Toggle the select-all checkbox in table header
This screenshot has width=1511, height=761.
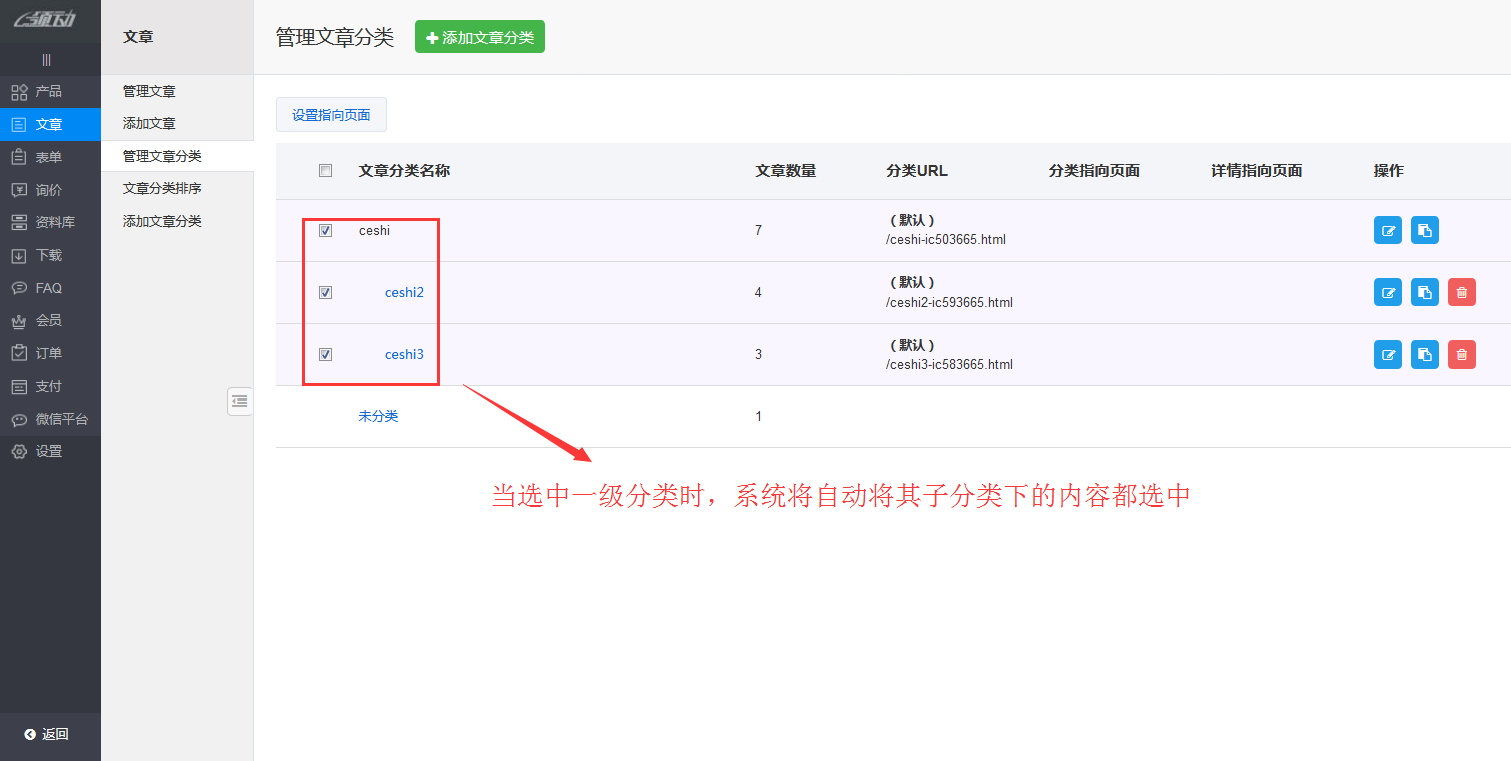point(325,171)
